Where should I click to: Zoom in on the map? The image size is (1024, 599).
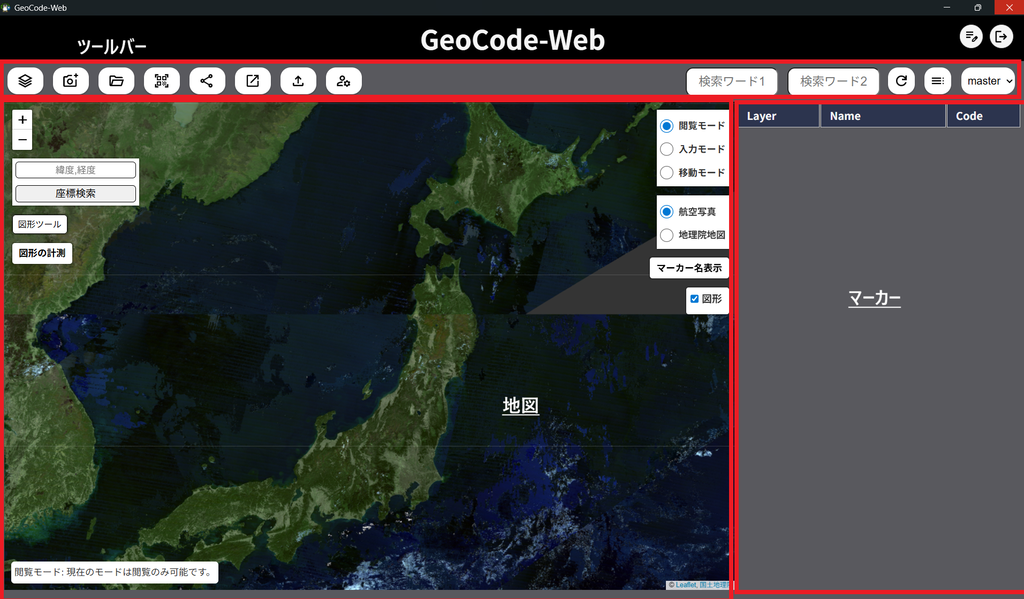(x=22, y=120)
